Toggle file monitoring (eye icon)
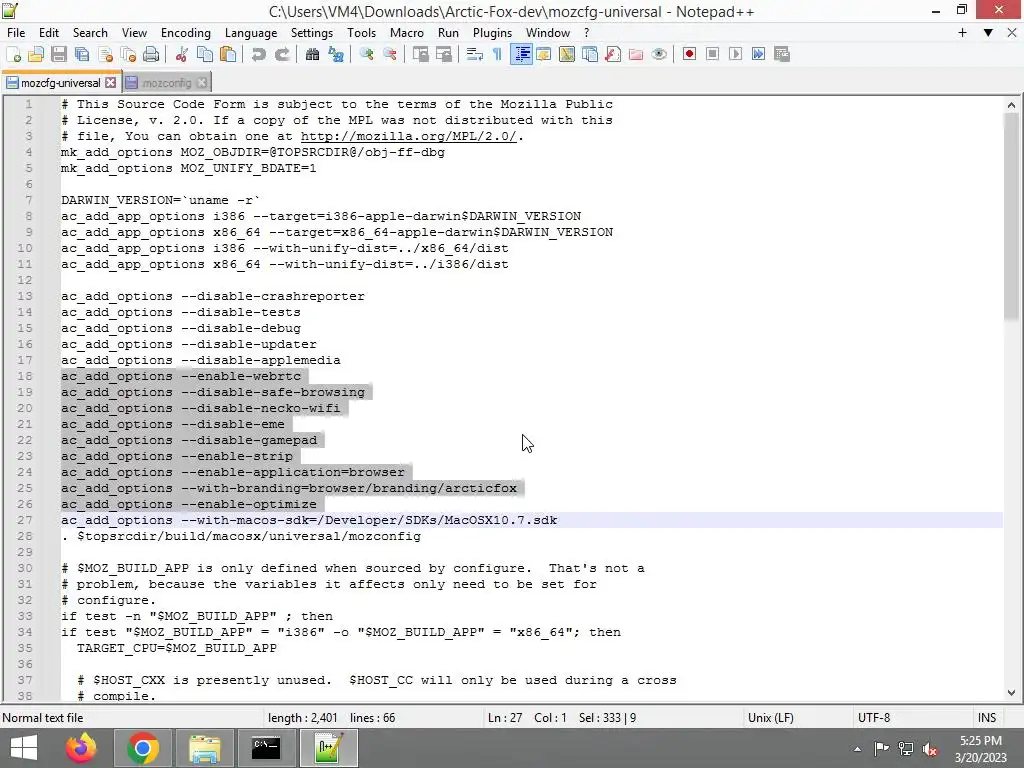This screenshot has width=1024, height=768. (x=659, y=54)
